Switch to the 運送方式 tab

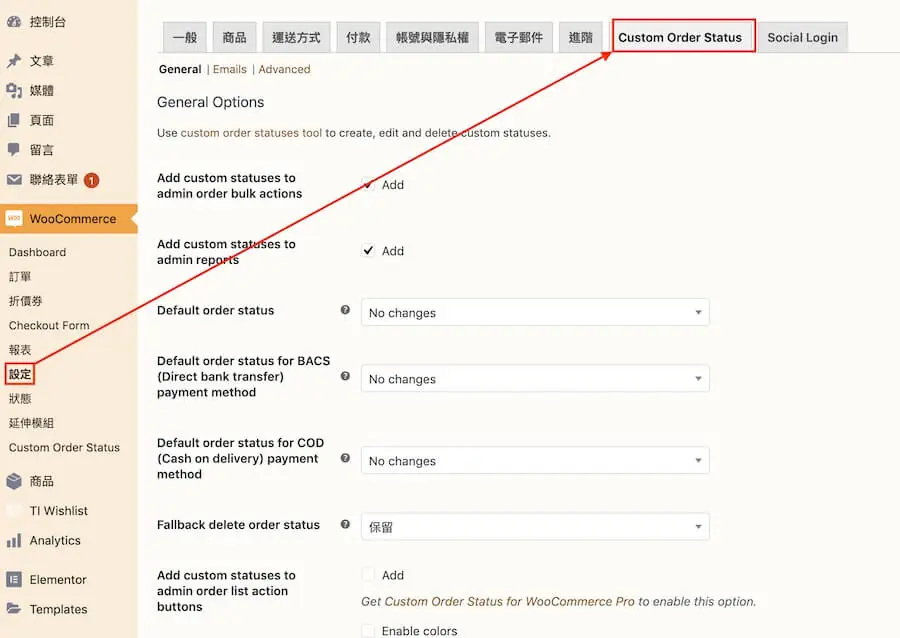296,37
